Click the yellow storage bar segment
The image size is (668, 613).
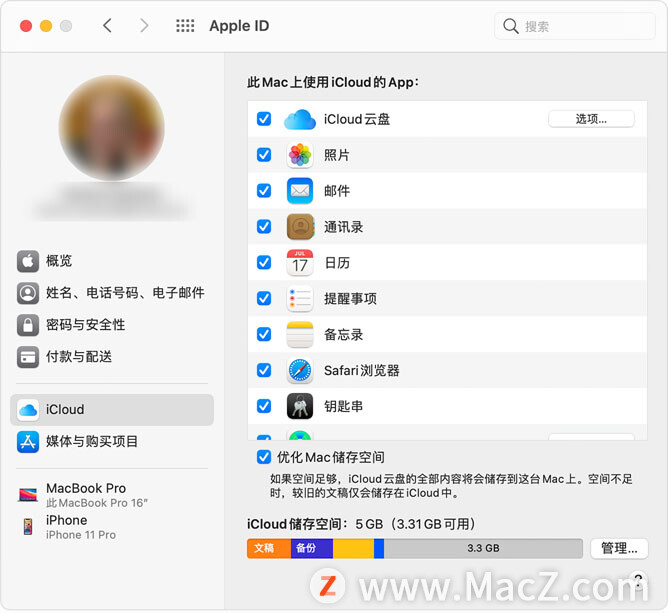point(353,548)
